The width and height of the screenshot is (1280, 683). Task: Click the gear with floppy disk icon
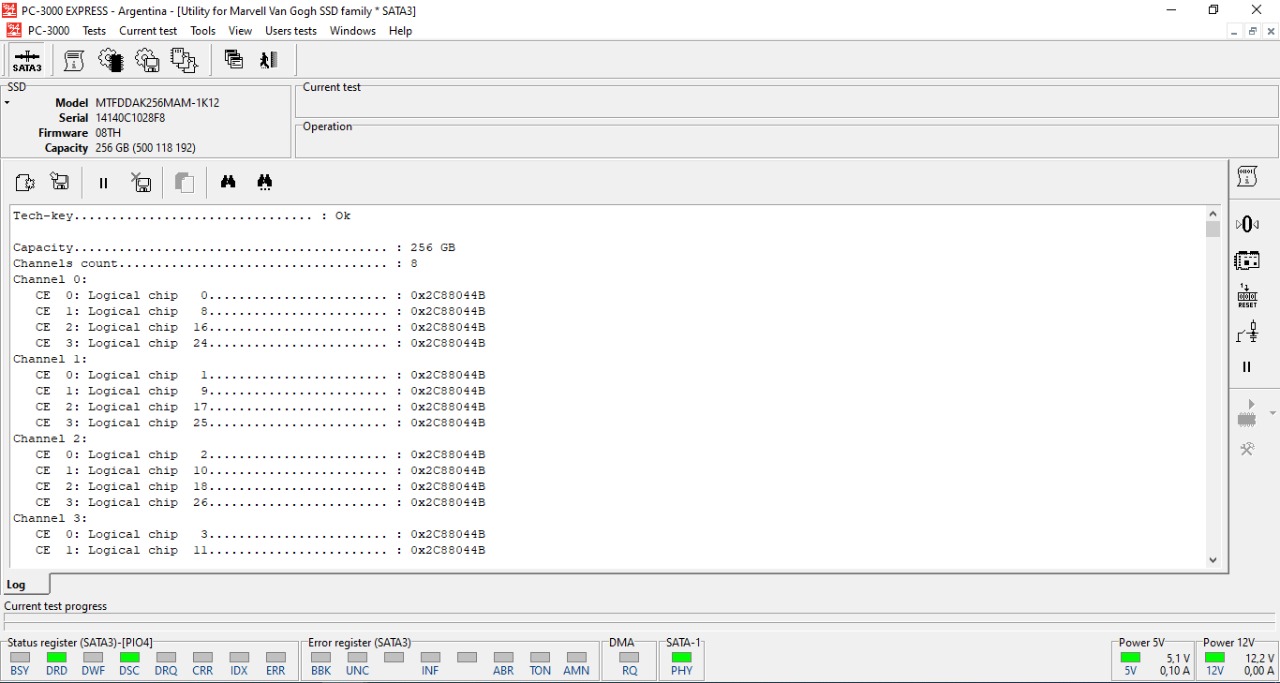click(x=147, y=60)
